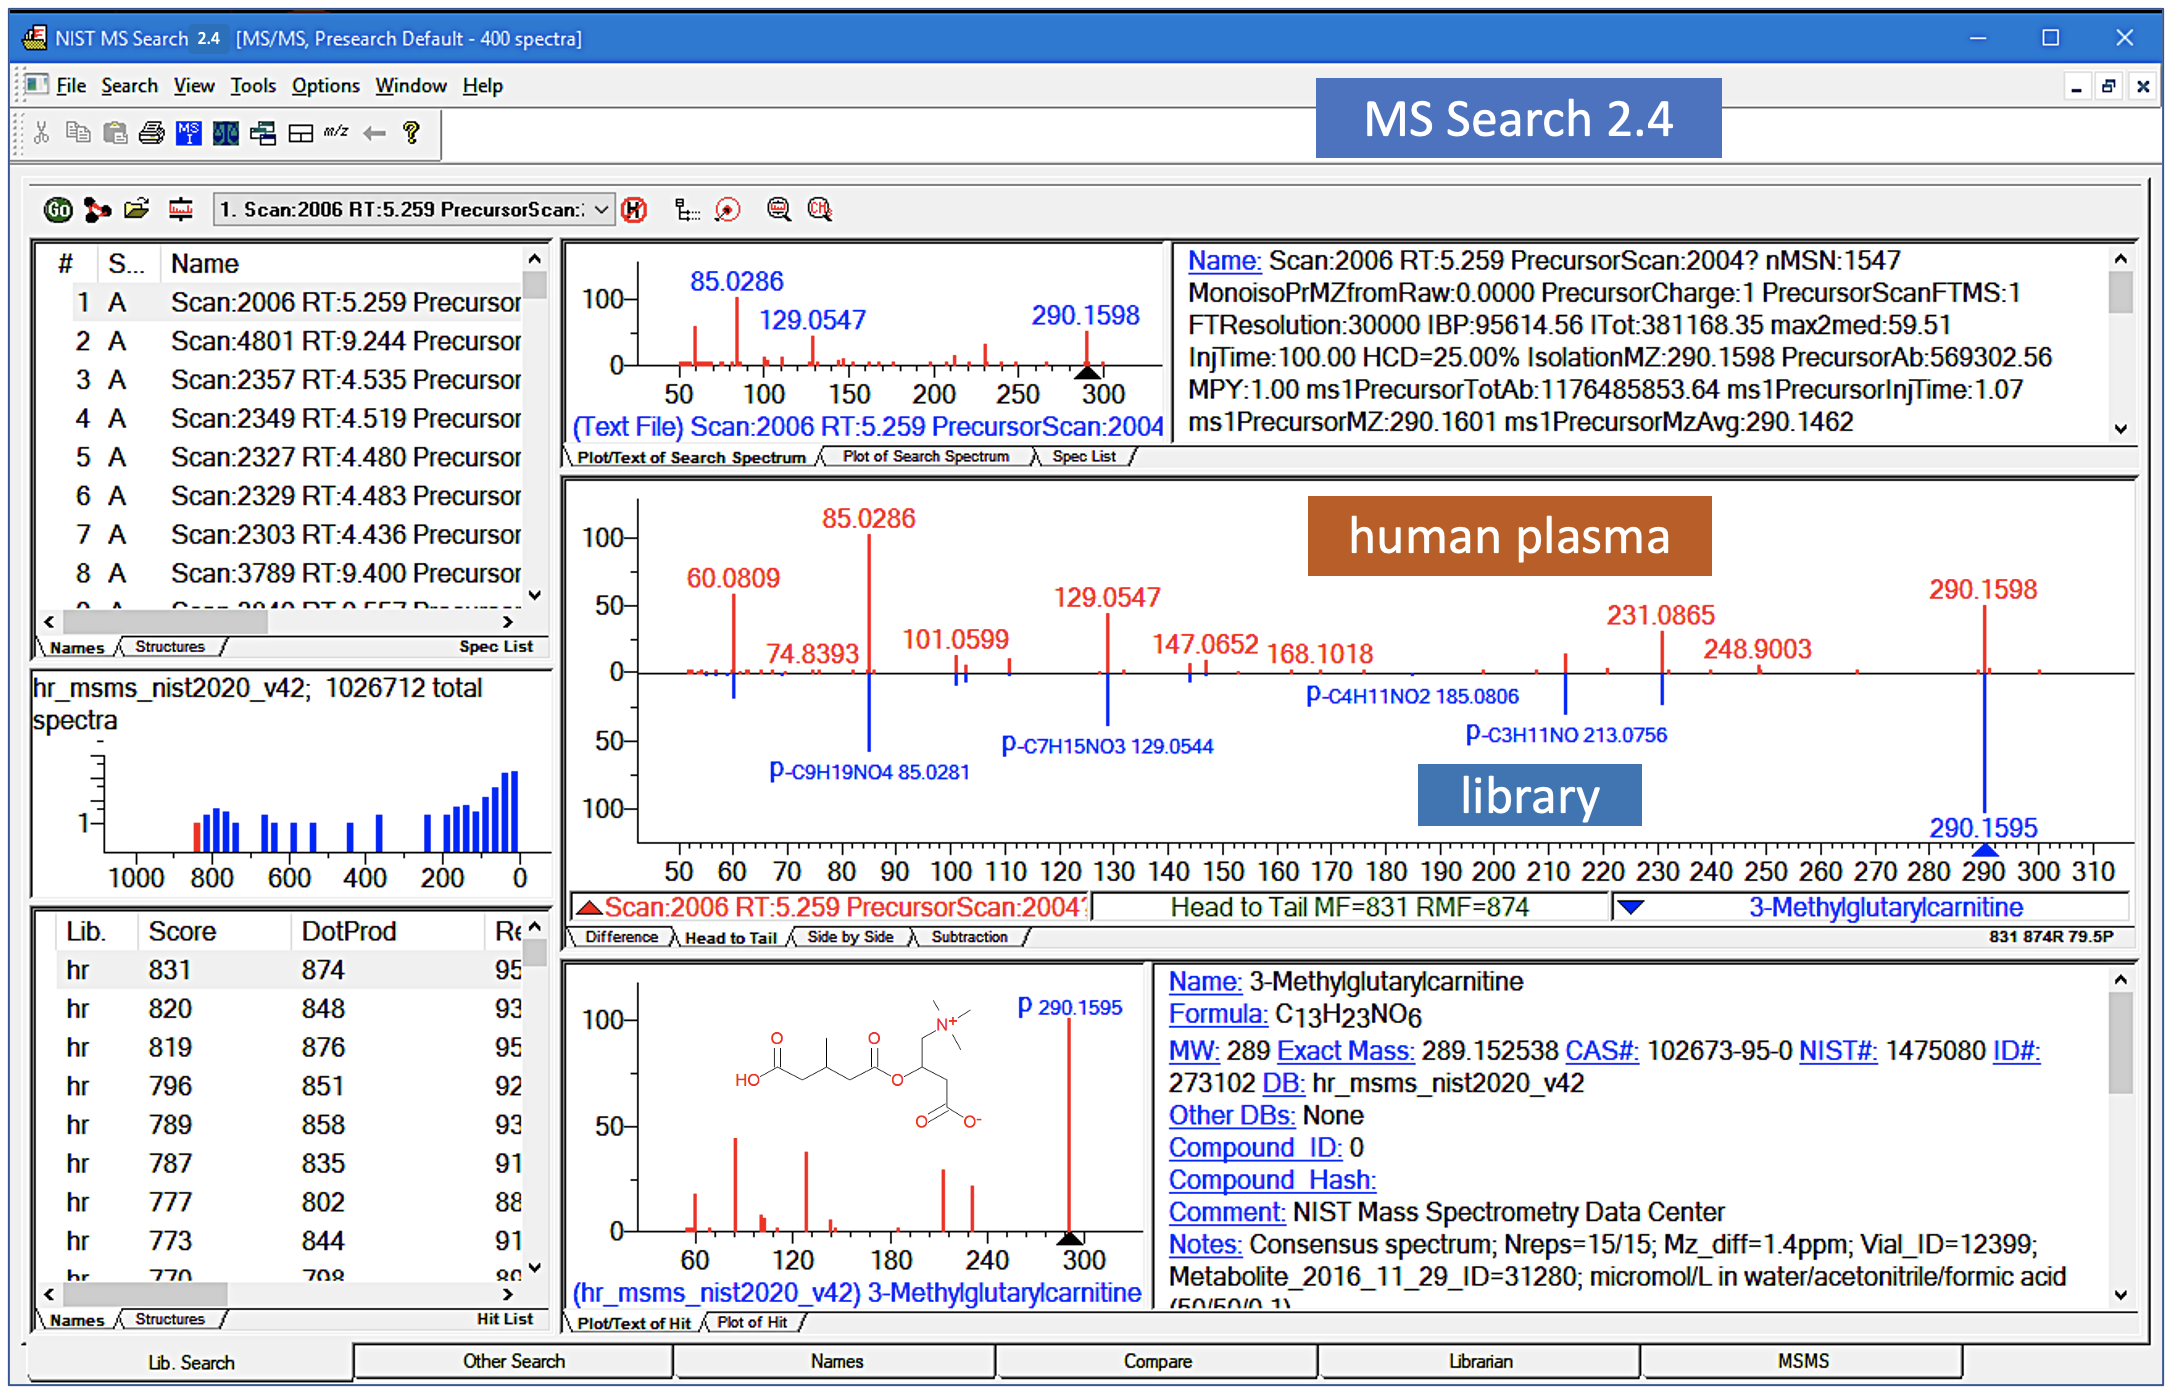Open the yellow question mark help icon
The height and width of the screenshot is (1394, 2172).
pyautogui.click(x=411, y=132)
